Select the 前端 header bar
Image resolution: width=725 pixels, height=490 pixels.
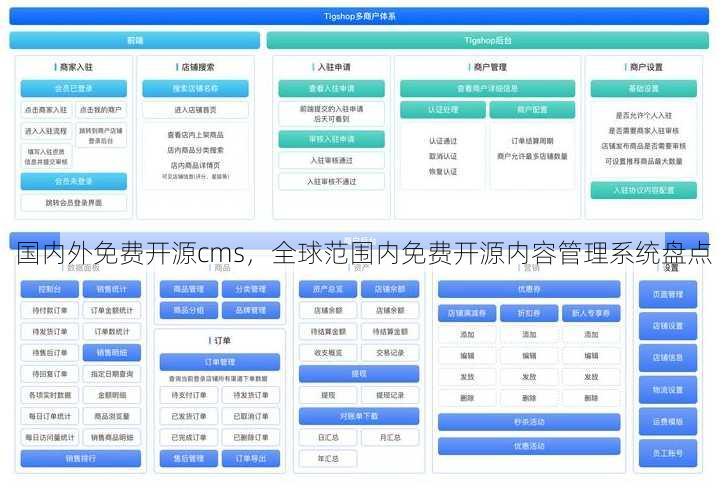(135, 41)
